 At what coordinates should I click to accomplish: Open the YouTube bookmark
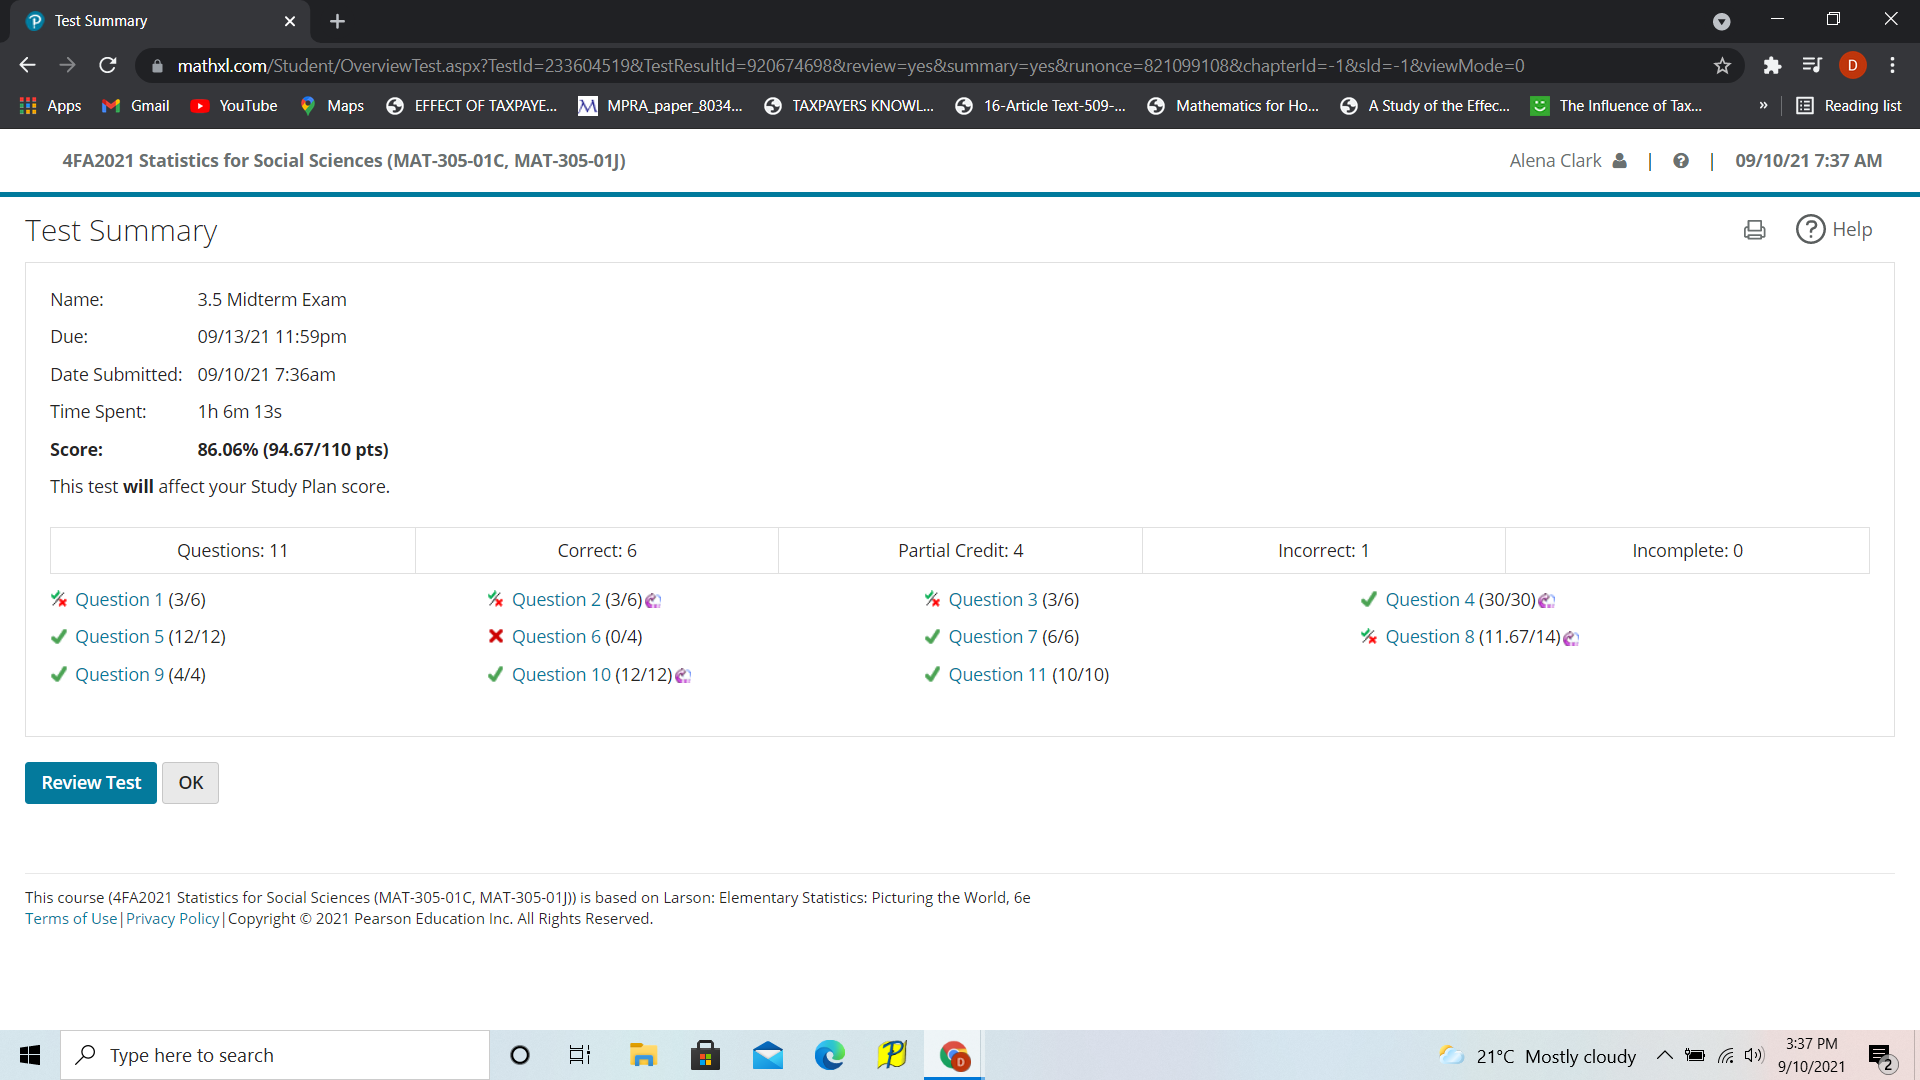pos(234,106)
